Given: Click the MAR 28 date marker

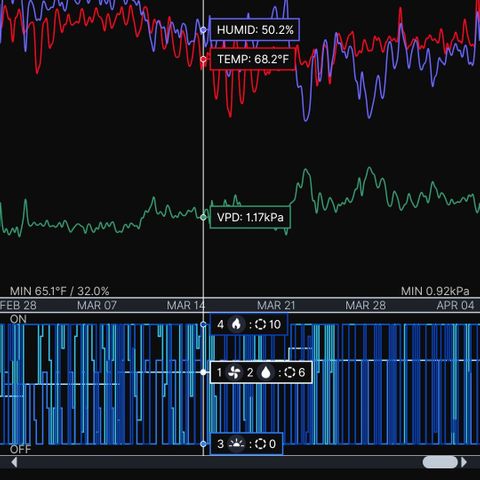Looking at the screenshot, I should coord(365,305).
